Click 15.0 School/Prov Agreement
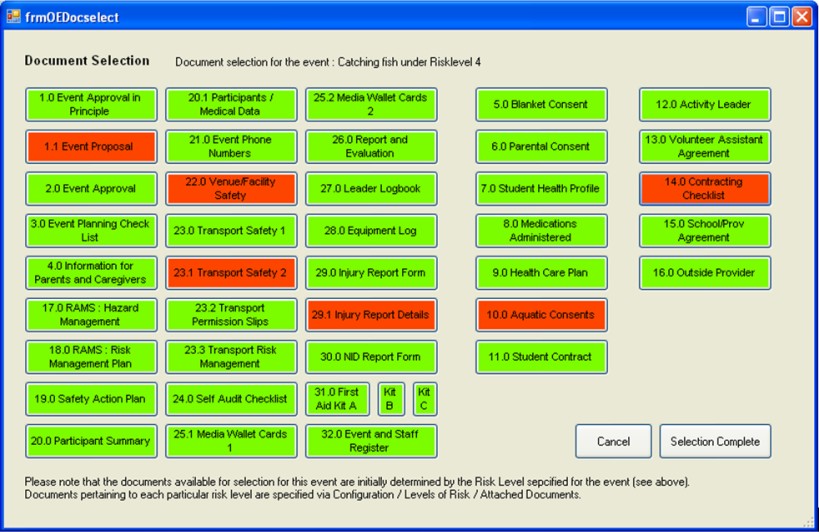This screenshot has width=819, height=532. coord(705,231)
